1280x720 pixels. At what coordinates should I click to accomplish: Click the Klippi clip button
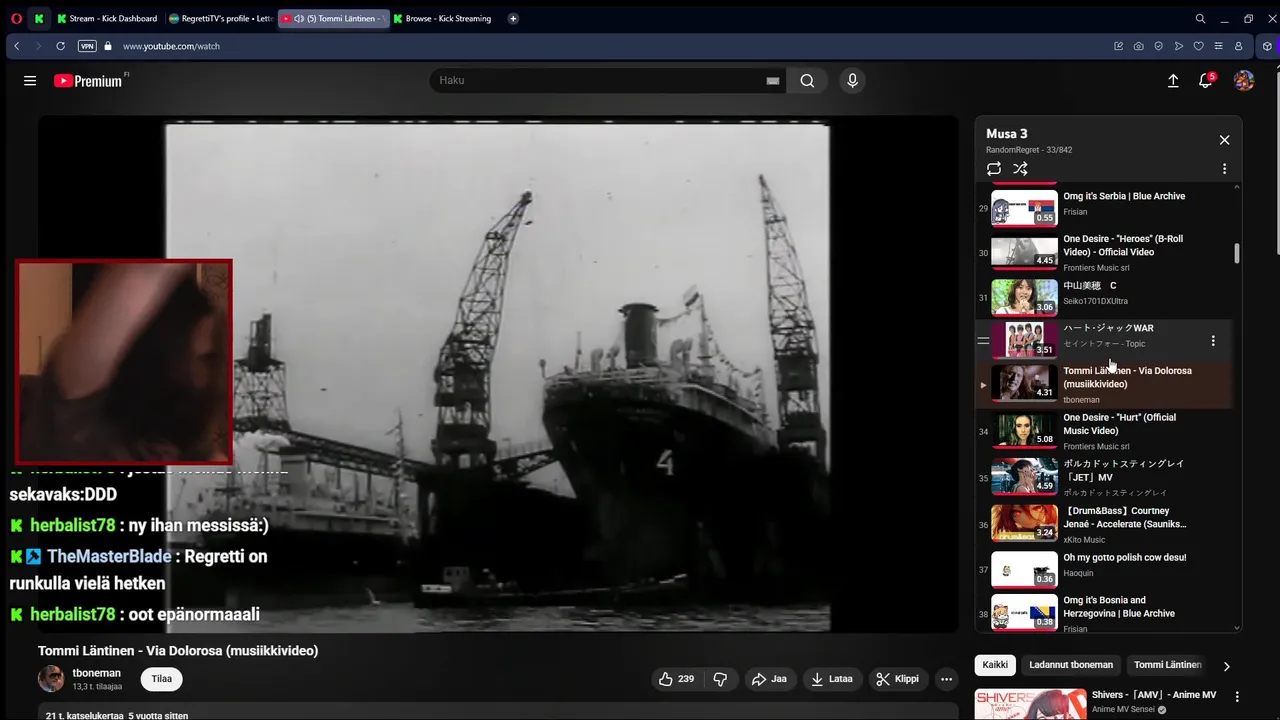click(x=897, y=679)
